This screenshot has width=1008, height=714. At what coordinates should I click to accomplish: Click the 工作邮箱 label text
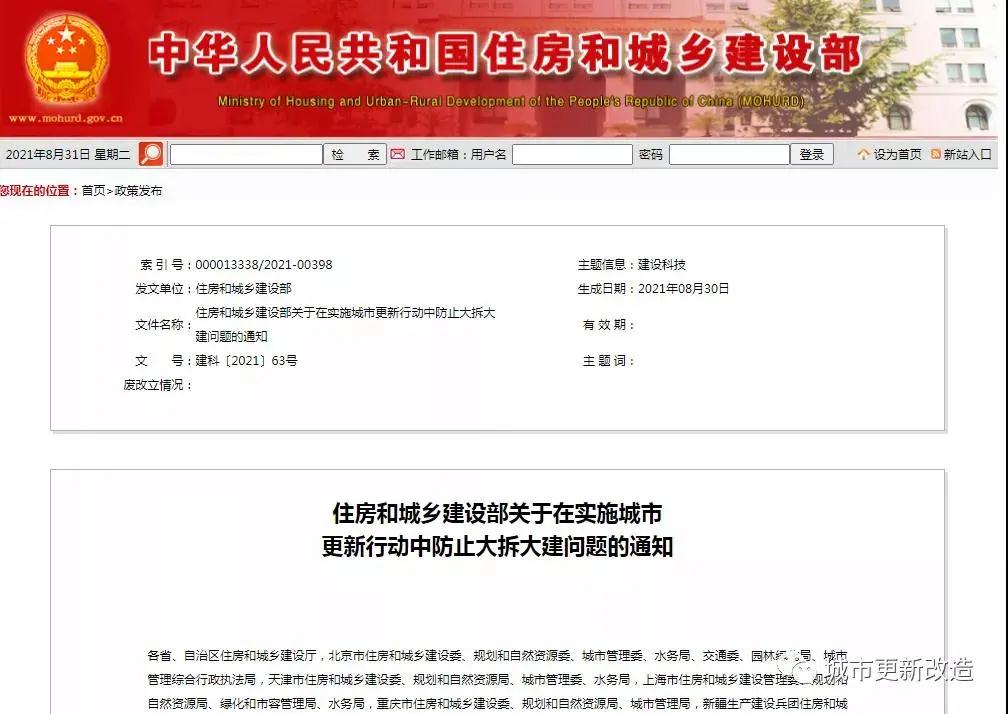click(437, 155)
